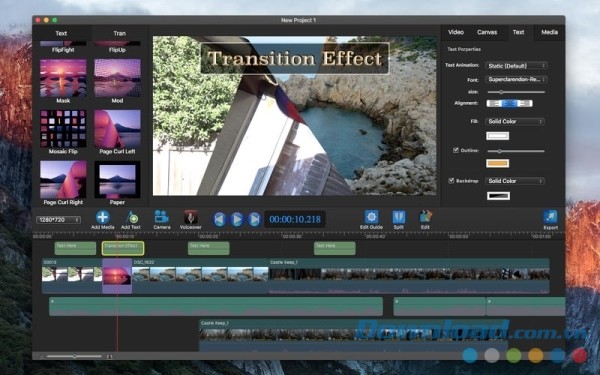Open the 1280*720 resolution dropdown

point(58,220)
